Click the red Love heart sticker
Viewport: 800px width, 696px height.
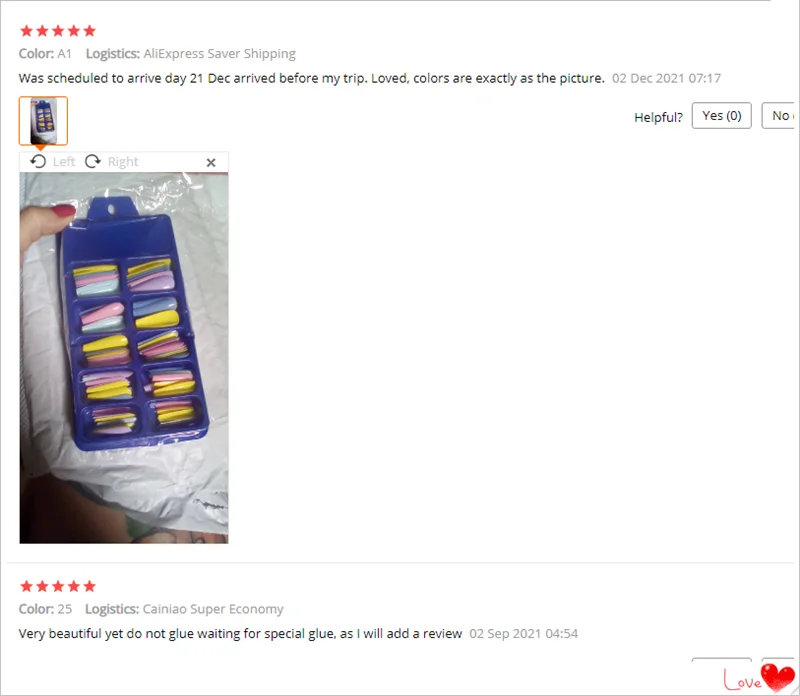[777, 678]
